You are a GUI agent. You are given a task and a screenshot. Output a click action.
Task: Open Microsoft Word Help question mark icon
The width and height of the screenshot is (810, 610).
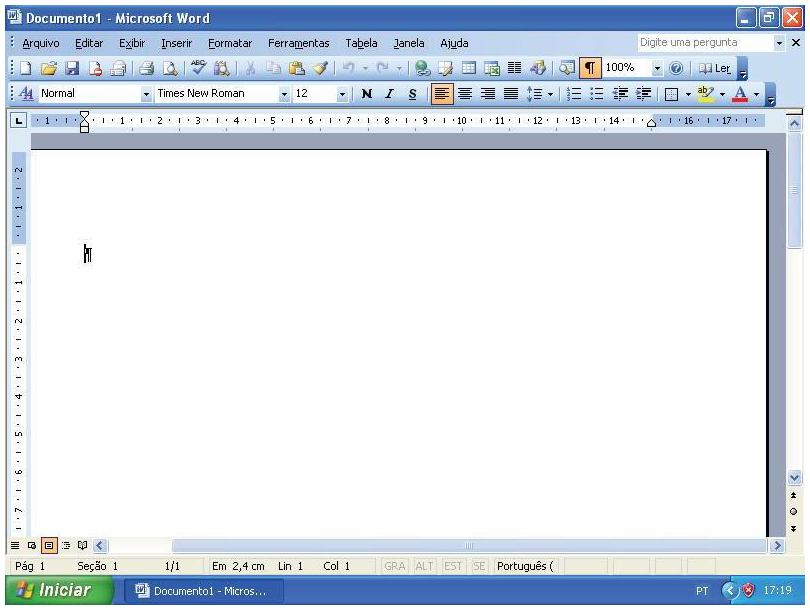[677, 69]
